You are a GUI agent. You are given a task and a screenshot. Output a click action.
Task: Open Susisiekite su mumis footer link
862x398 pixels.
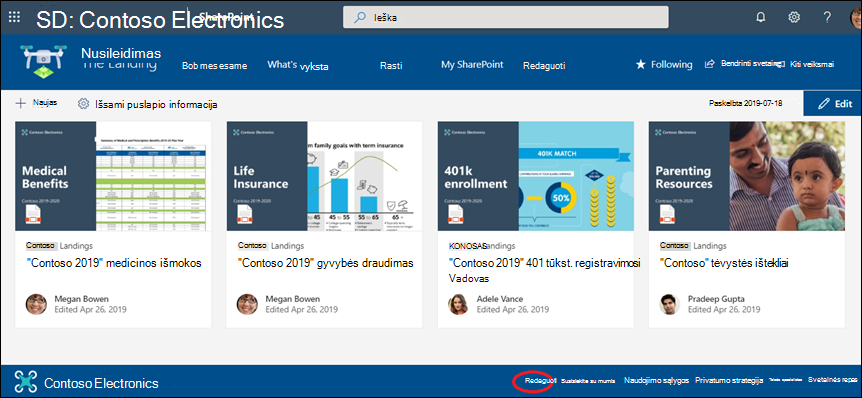point(588,380)
